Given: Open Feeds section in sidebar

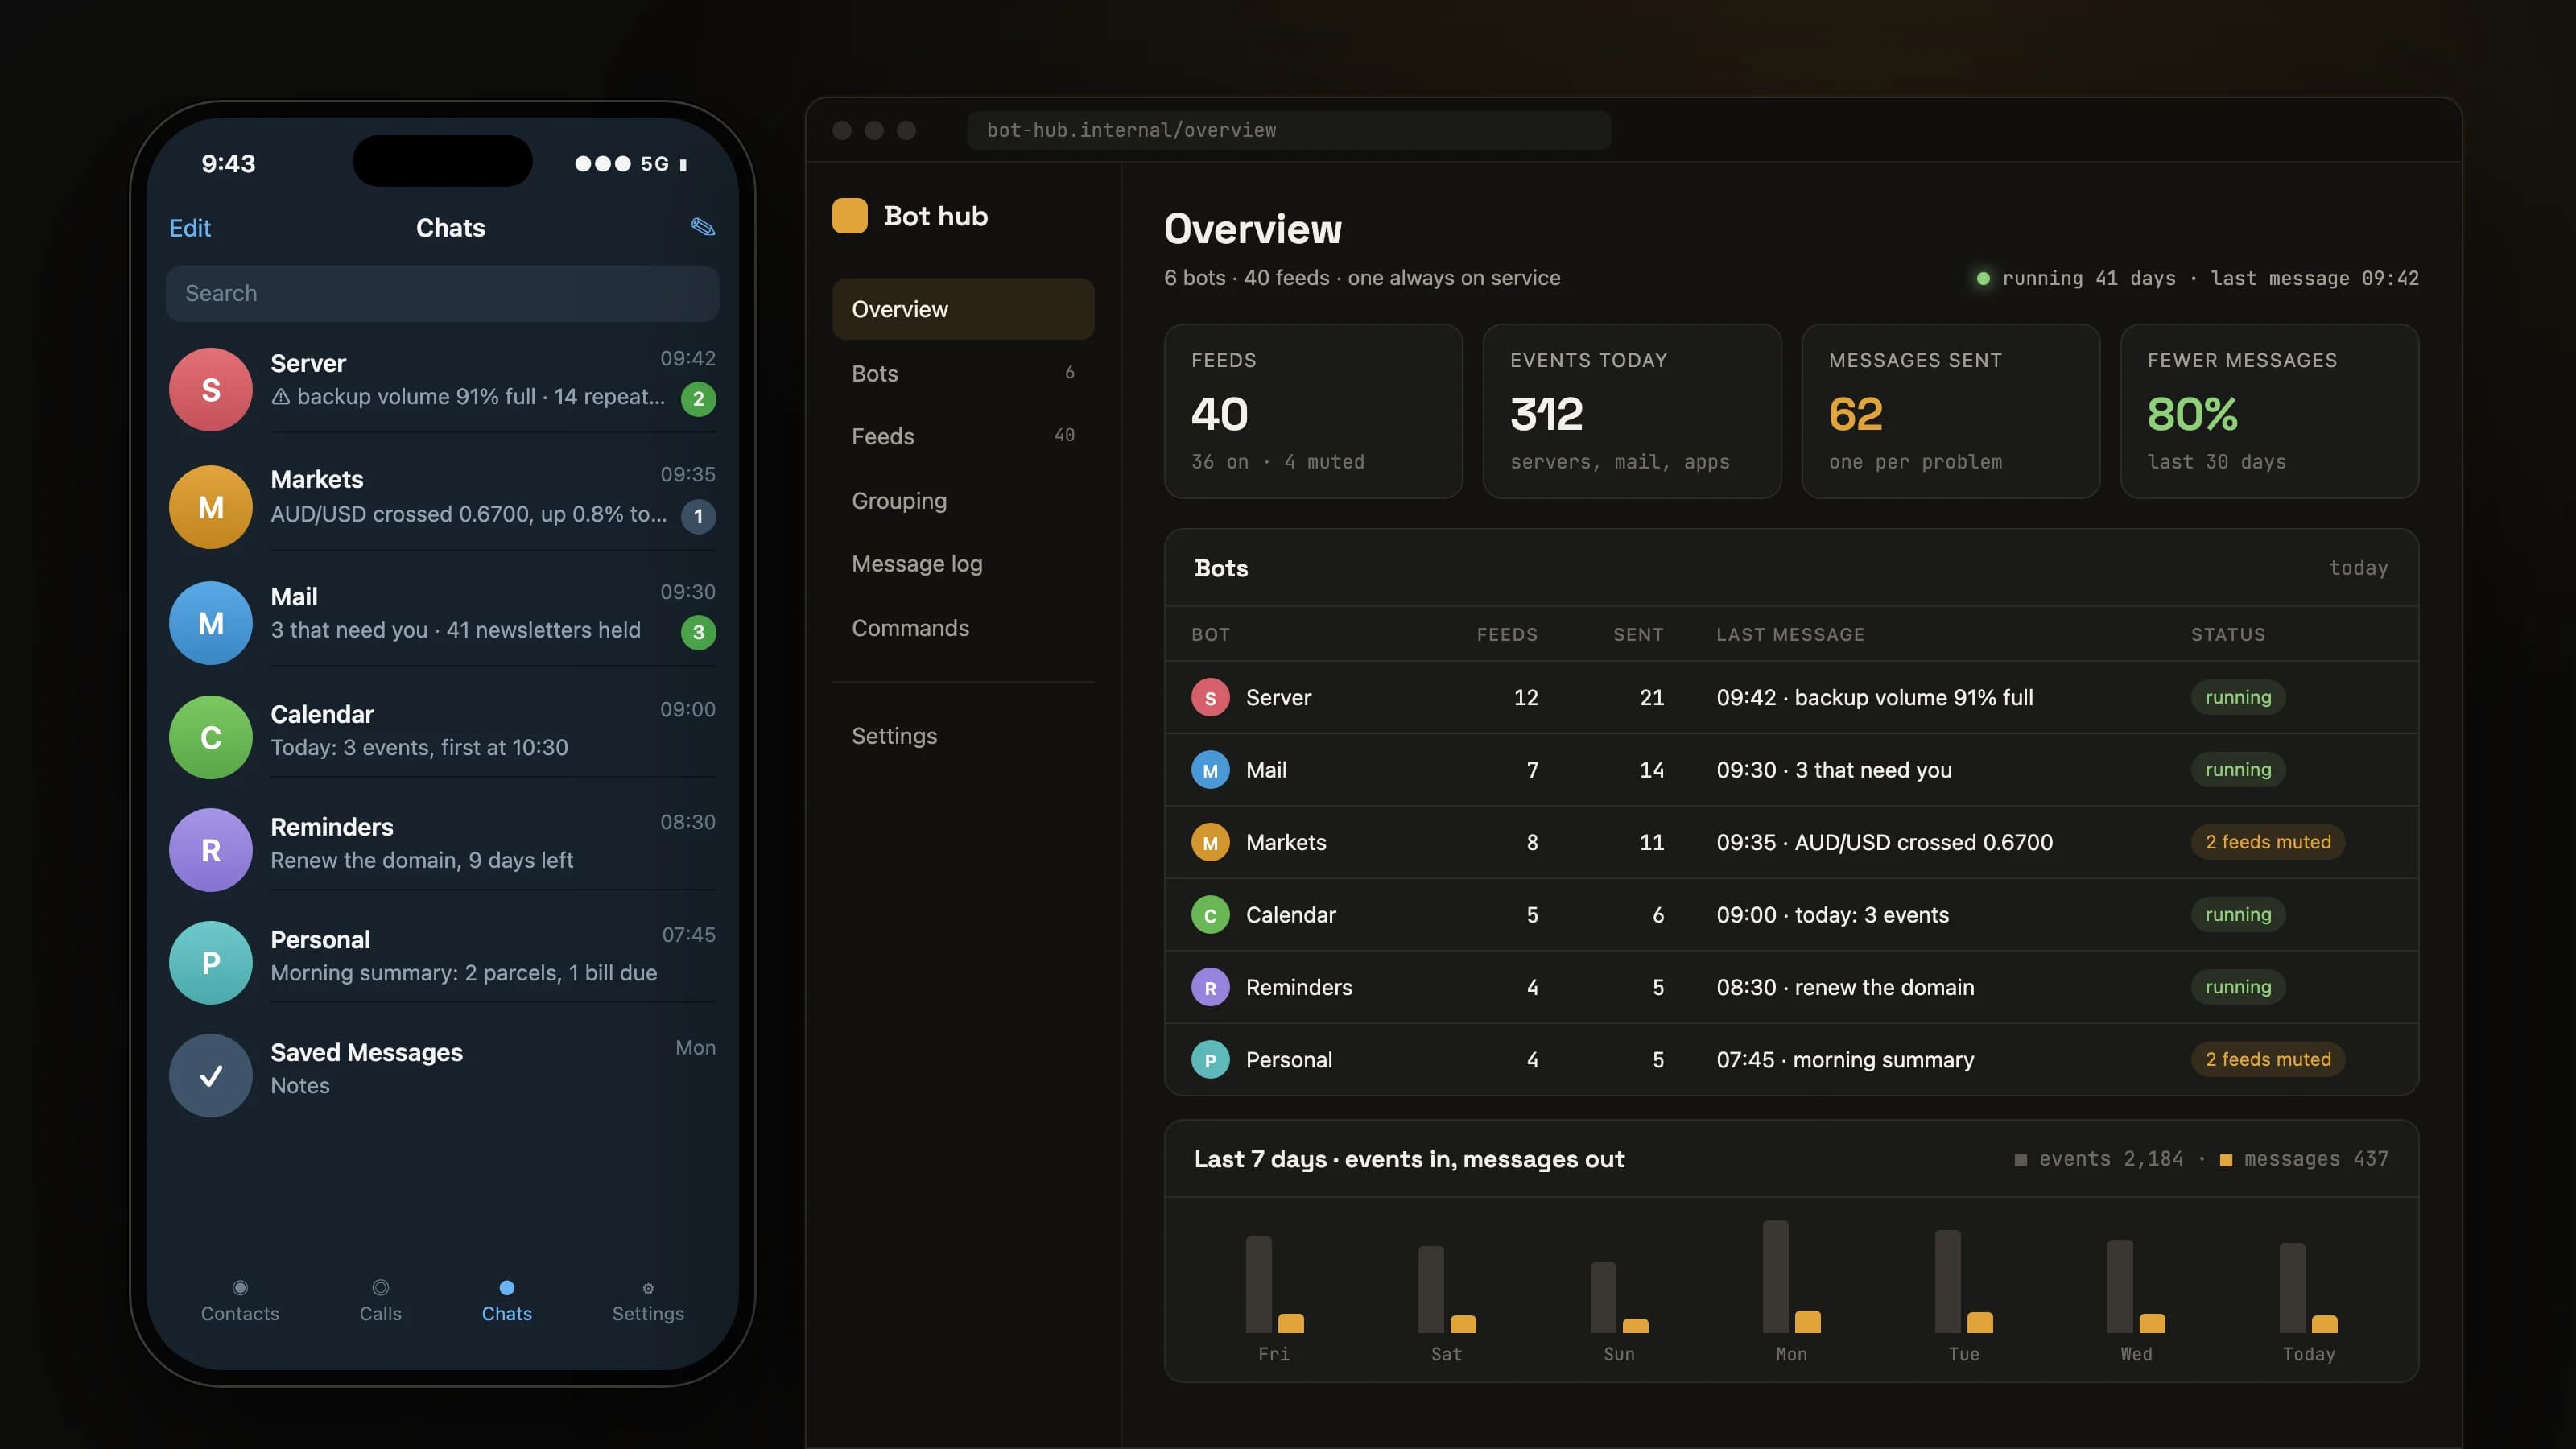Looking at the screenshot, I should click(x=963, y=436).
